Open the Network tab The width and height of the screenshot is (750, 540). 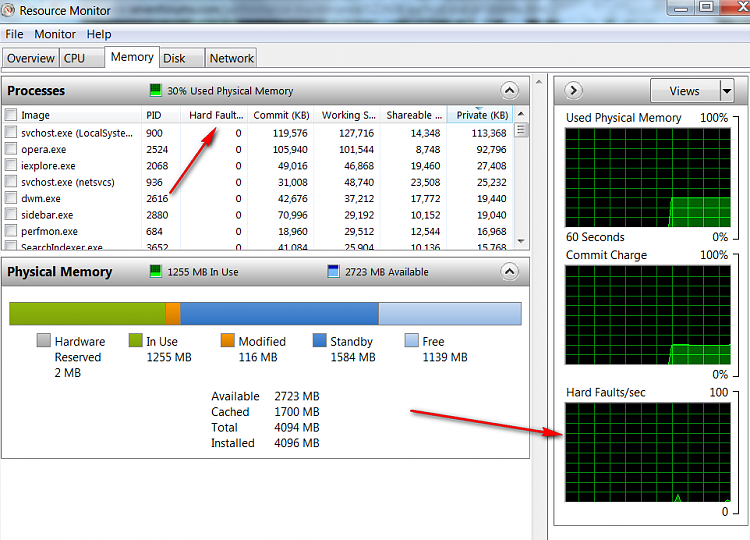click(232, 58)
